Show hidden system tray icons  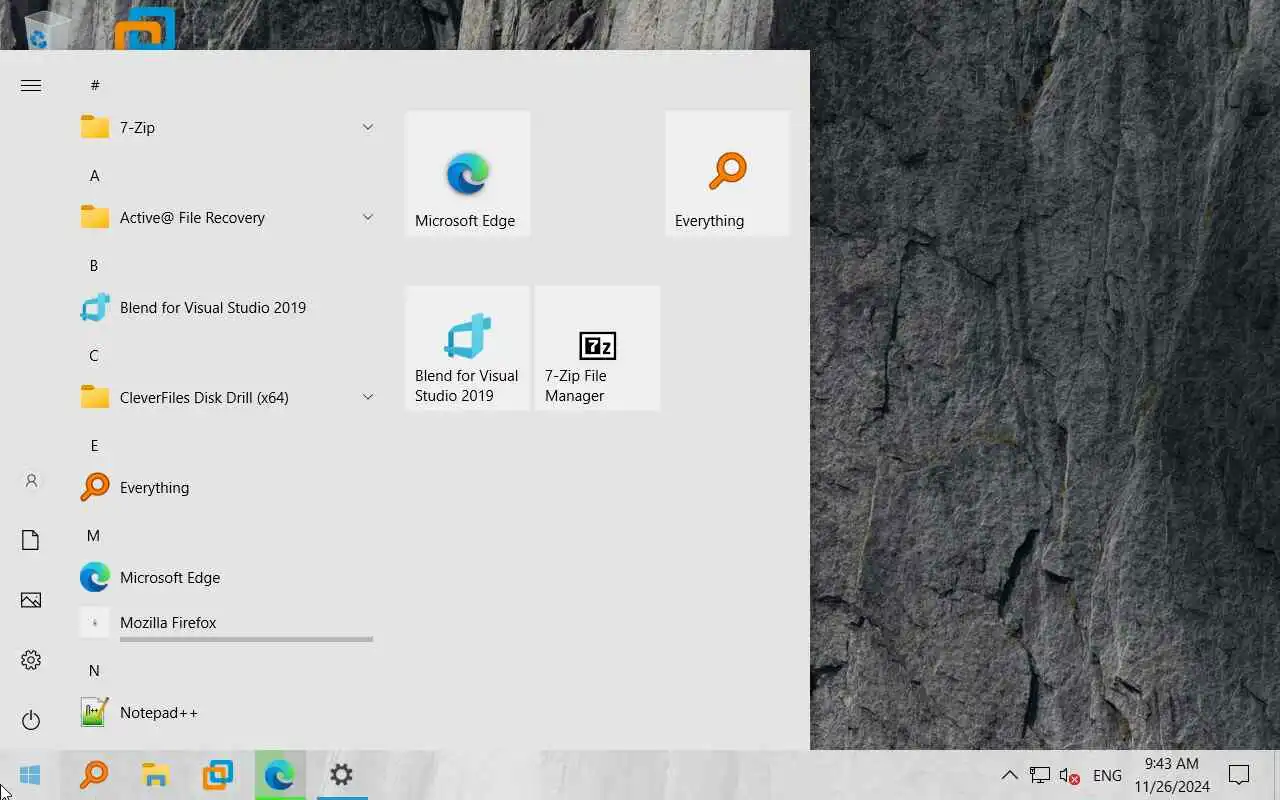(x=1010, y=775)
